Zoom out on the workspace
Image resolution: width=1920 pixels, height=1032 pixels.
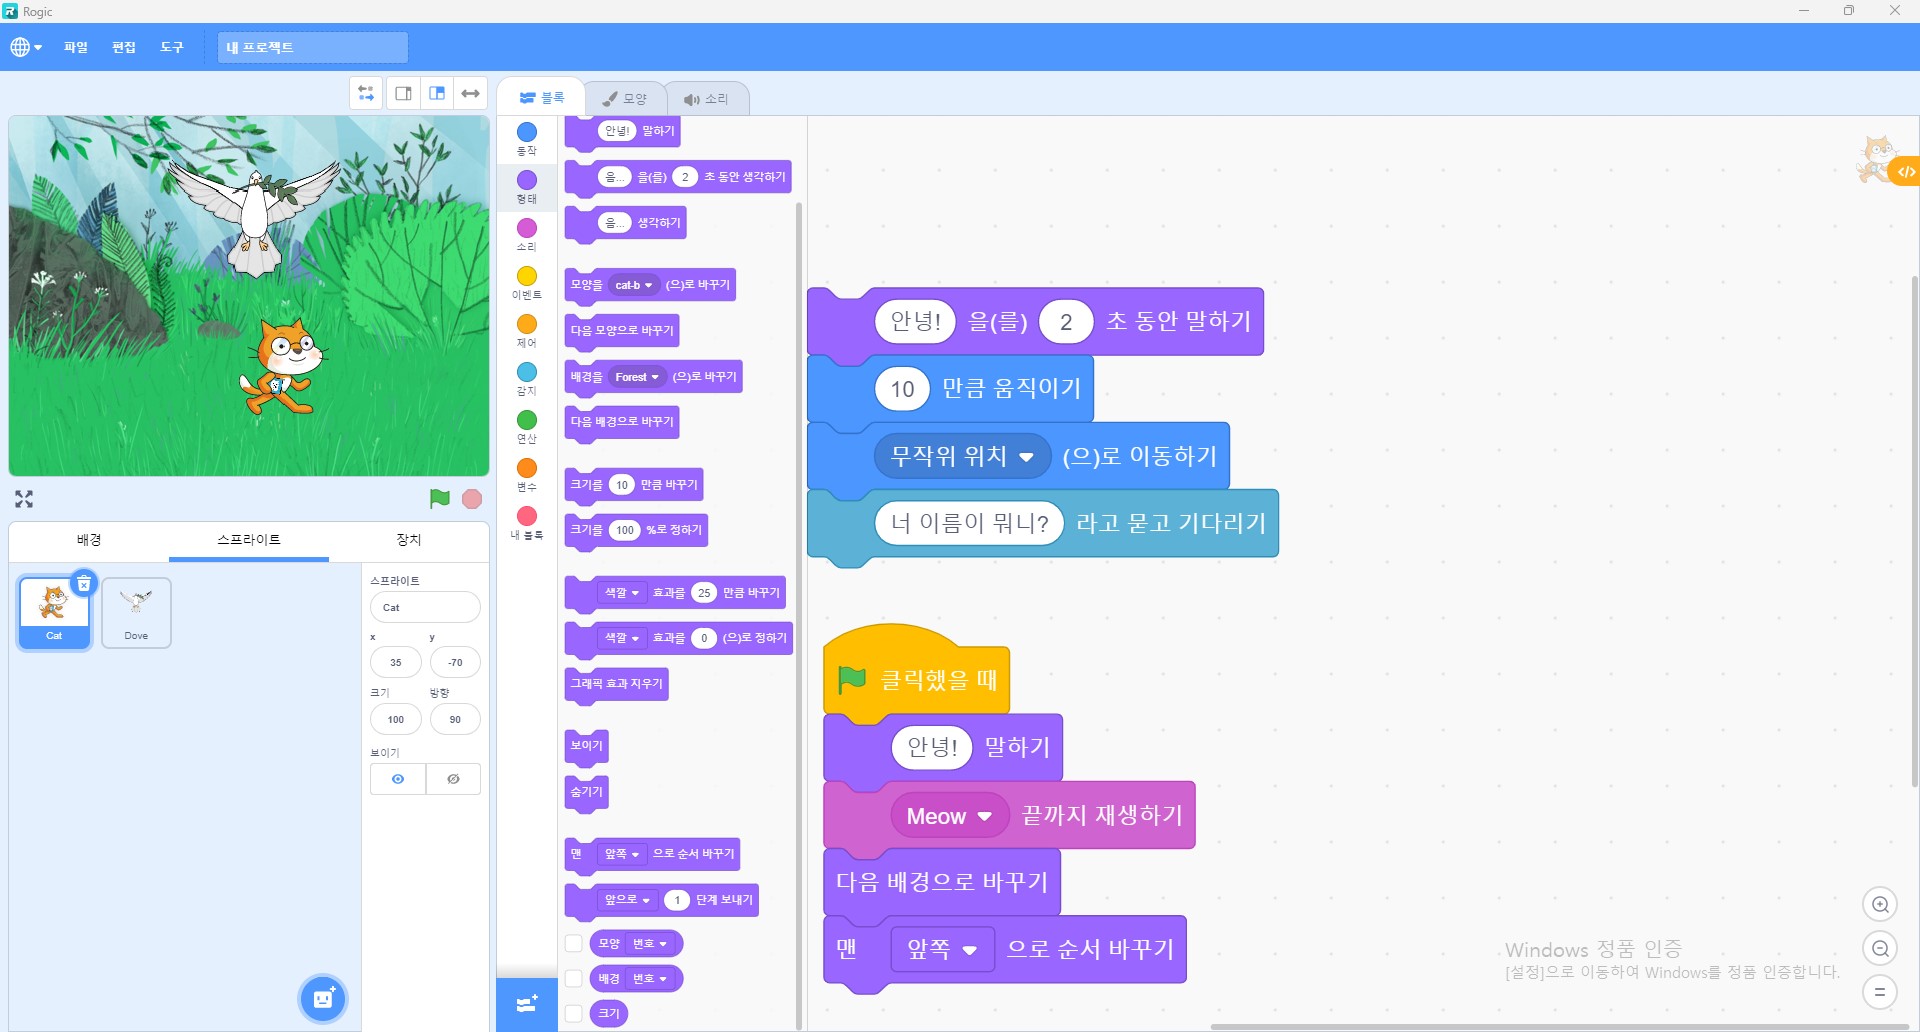point(1880,948)
